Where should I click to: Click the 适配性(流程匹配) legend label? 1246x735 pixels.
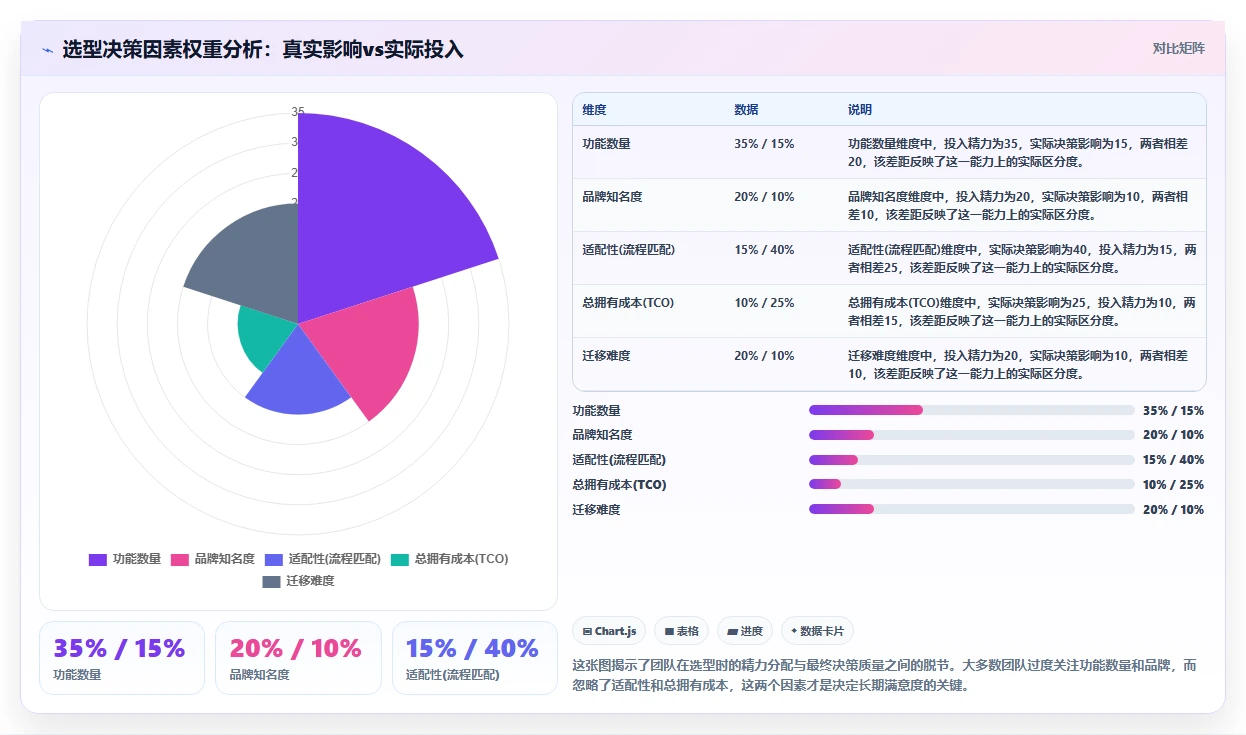(x=334, y=559)
